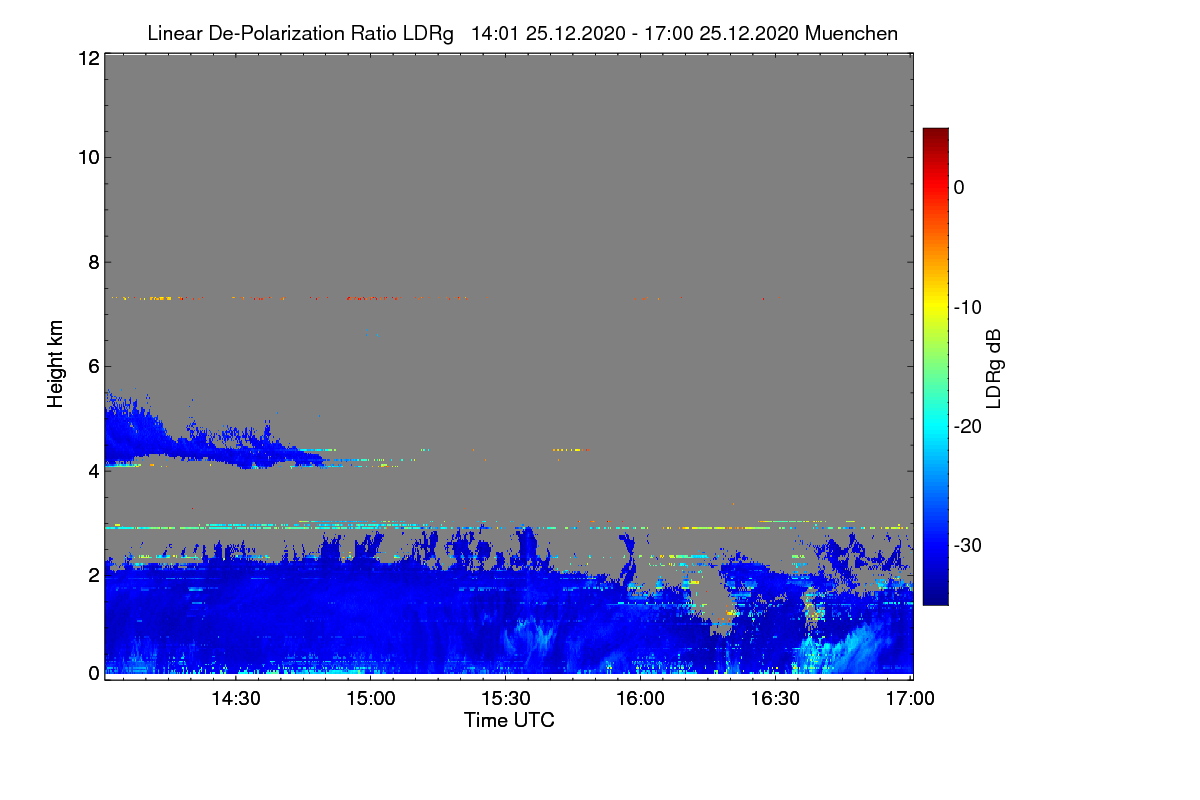
Task: Click the '10' height tick label
Action: coord(88,157)
